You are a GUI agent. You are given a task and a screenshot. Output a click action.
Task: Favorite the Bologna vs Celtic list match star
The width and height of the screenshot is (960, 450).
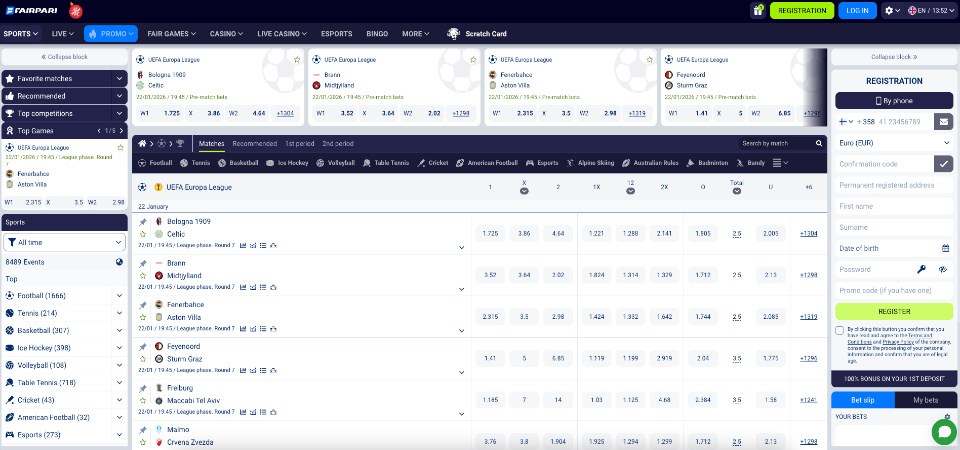click(143, 234)
